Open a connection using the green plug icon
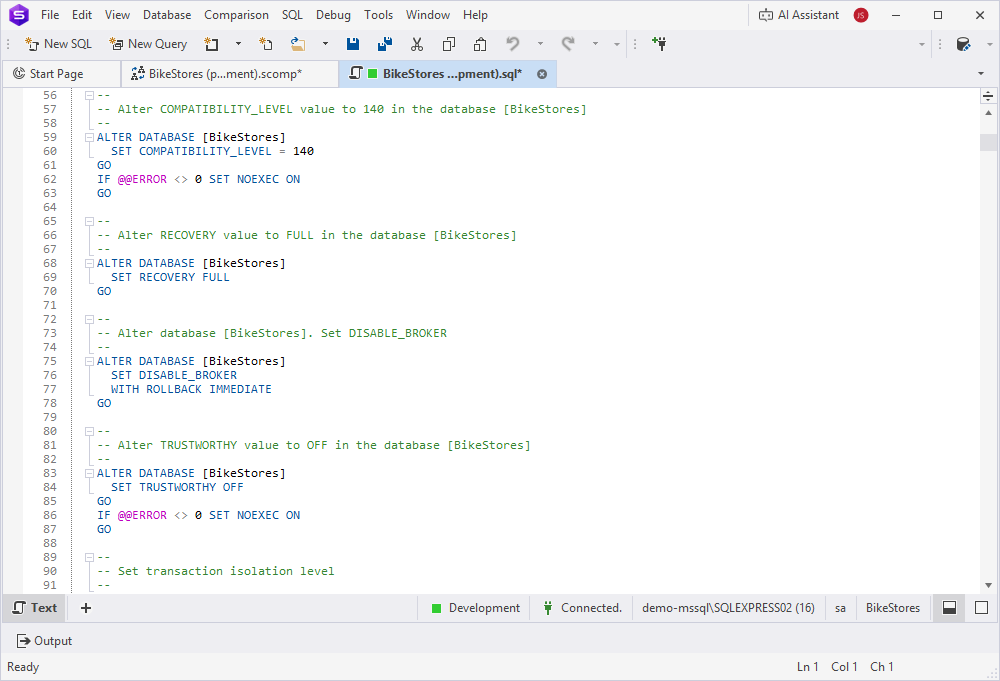The height and width of the screenshot is (681, 1000). 661,44
